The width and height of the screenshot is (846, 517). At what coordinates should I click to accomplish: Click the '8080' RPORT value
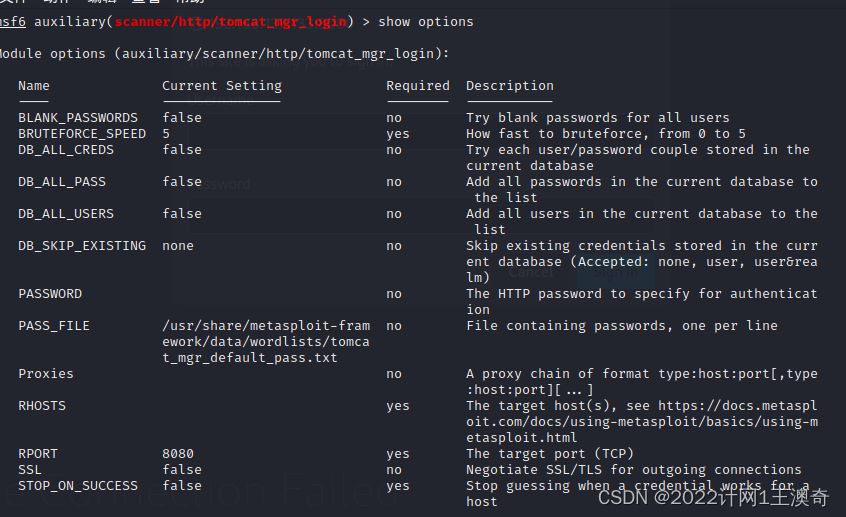pyautogui.click(x=178, y=454)
